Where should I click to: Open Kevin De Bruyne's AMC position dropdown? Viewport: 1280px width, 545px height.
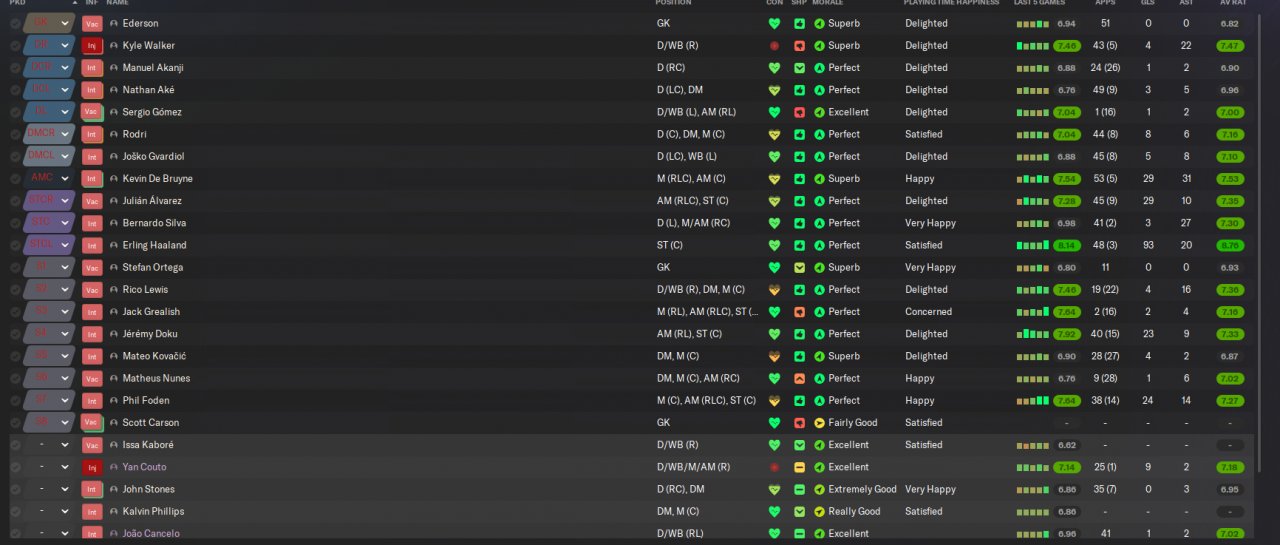[65, 179]
